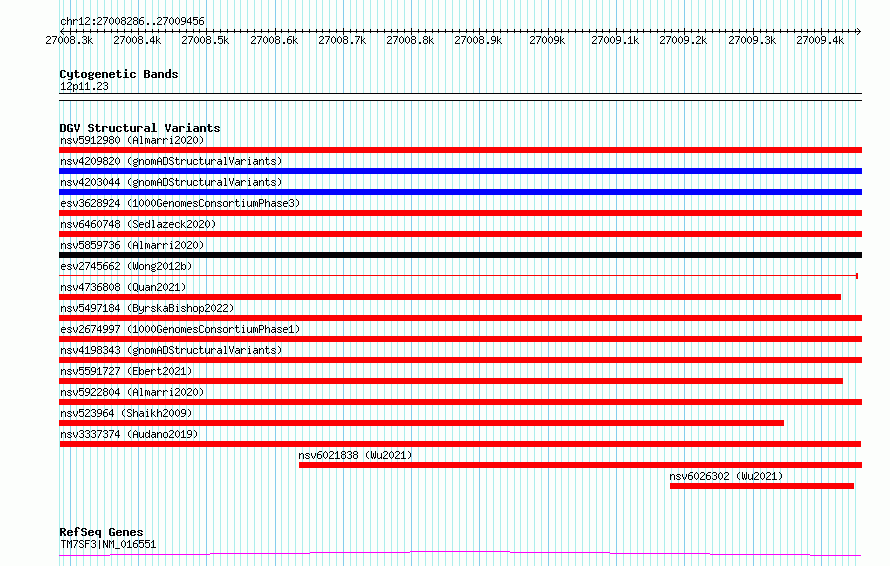Click the nsv5912980 (Almarri2020) red variant bar
This screenshot has width=890, height=566.
460,150
